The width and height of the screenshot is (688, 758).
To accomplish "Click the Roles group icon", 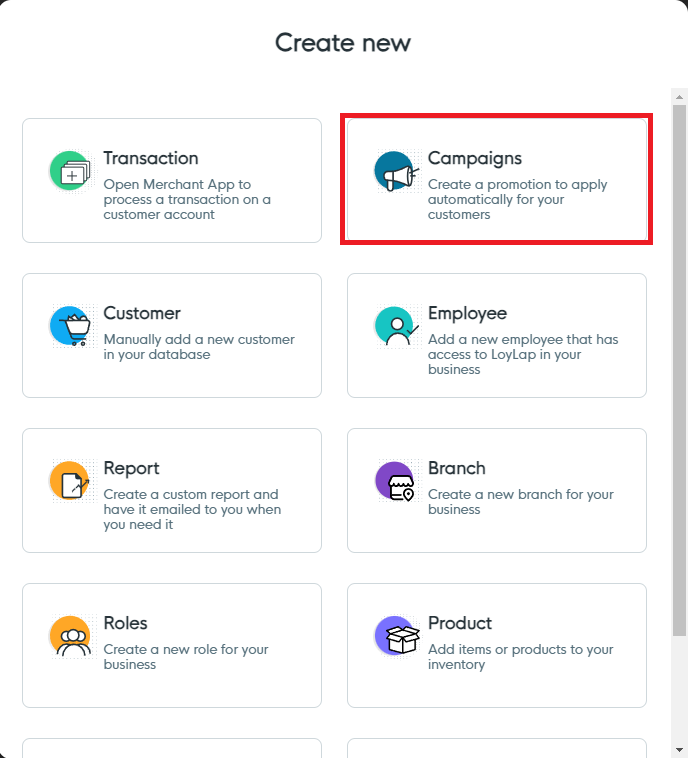I will point(70,636).
